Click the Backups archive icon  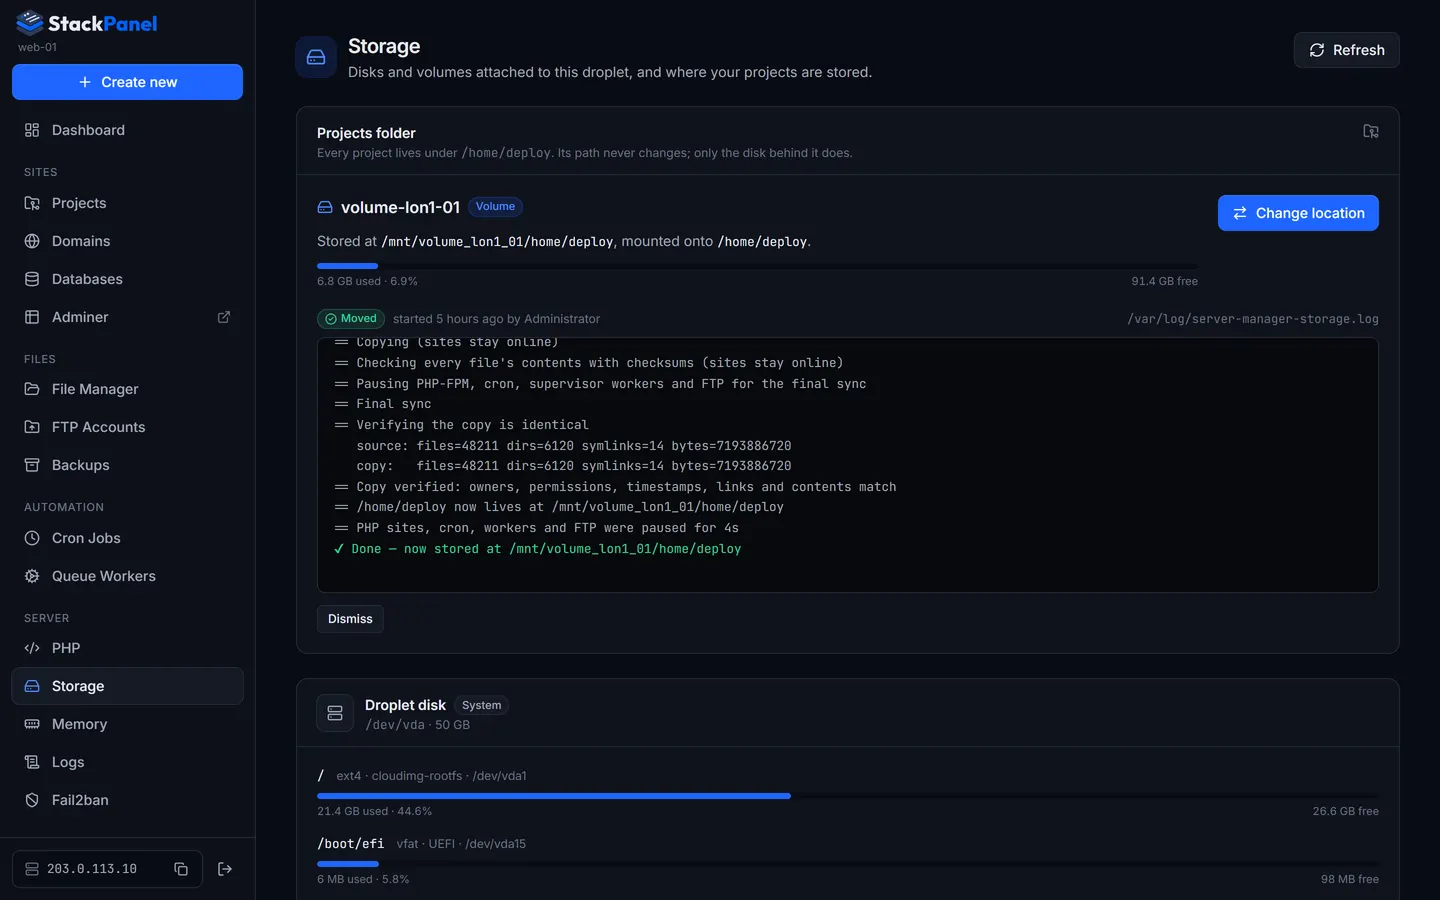point(32,465)
